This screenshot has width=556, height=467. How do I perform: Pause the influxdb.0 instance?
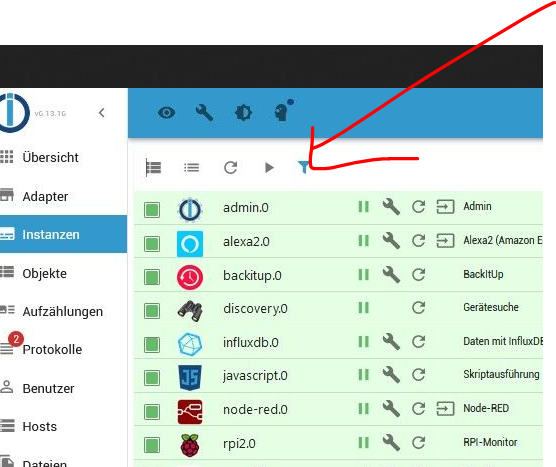(363, 341)
